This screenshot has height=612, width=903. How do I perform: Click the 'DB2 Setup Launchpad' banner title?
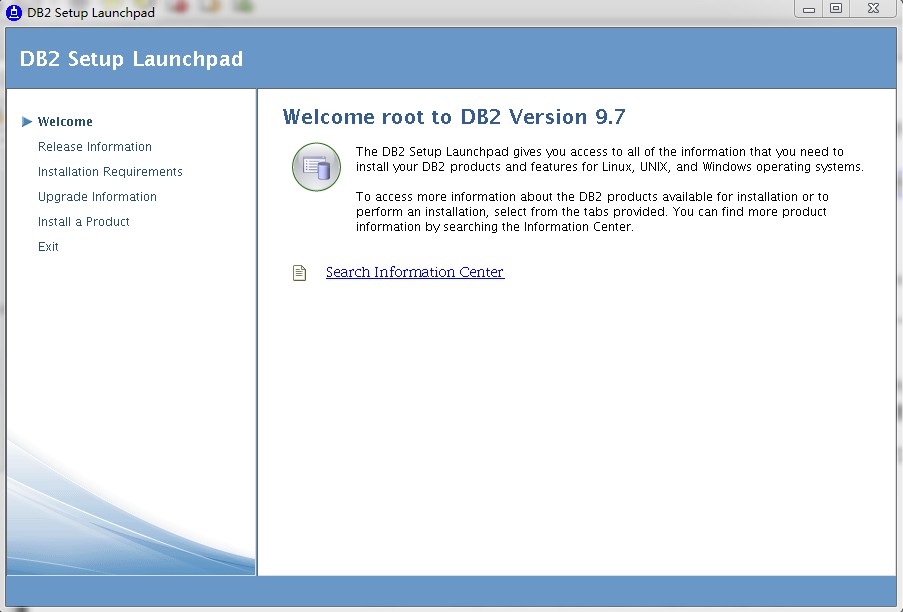point(131,59)
